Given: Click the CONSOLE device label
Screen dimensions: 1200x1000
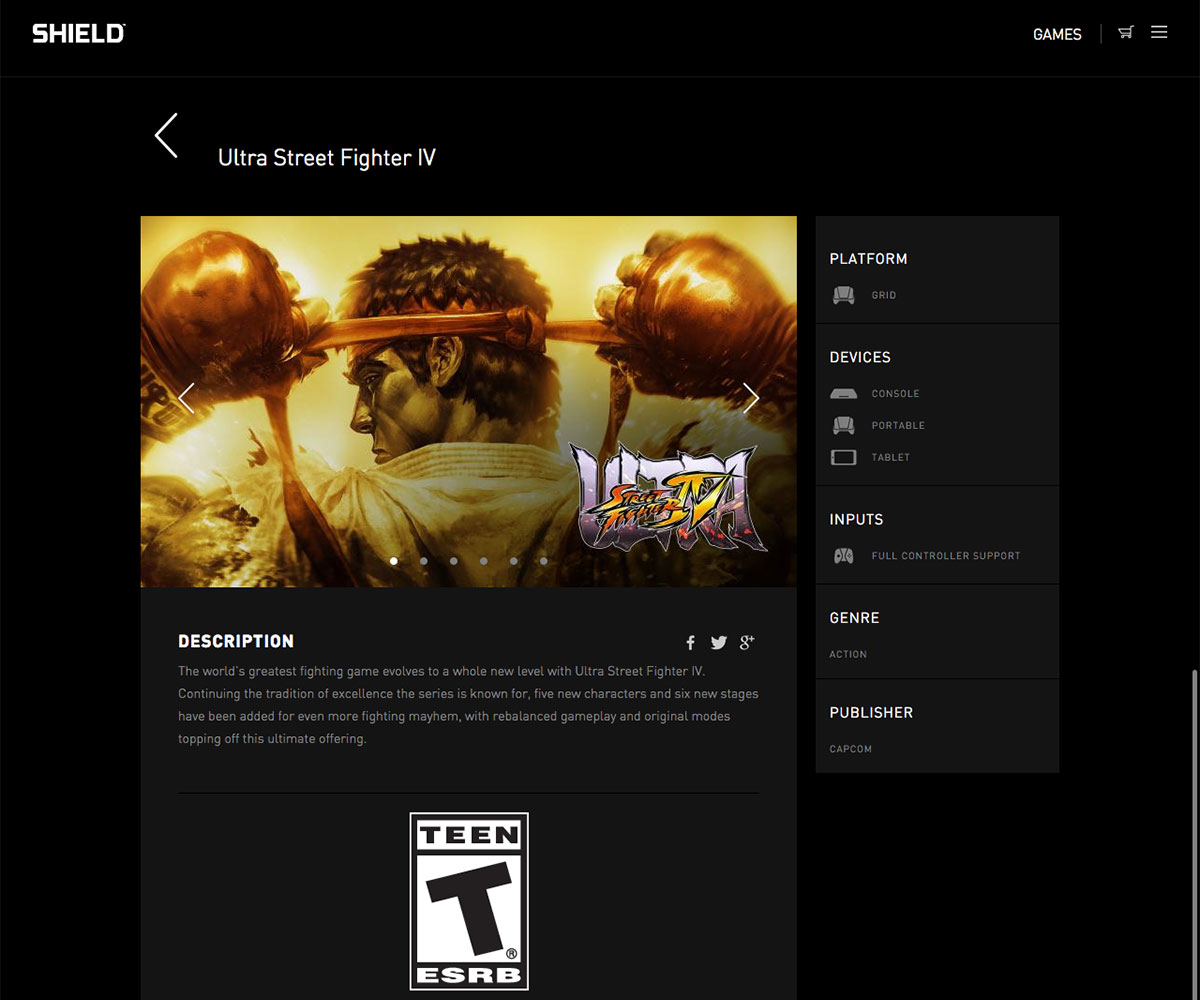Looking at the screenshot, I should pos(896,394).
